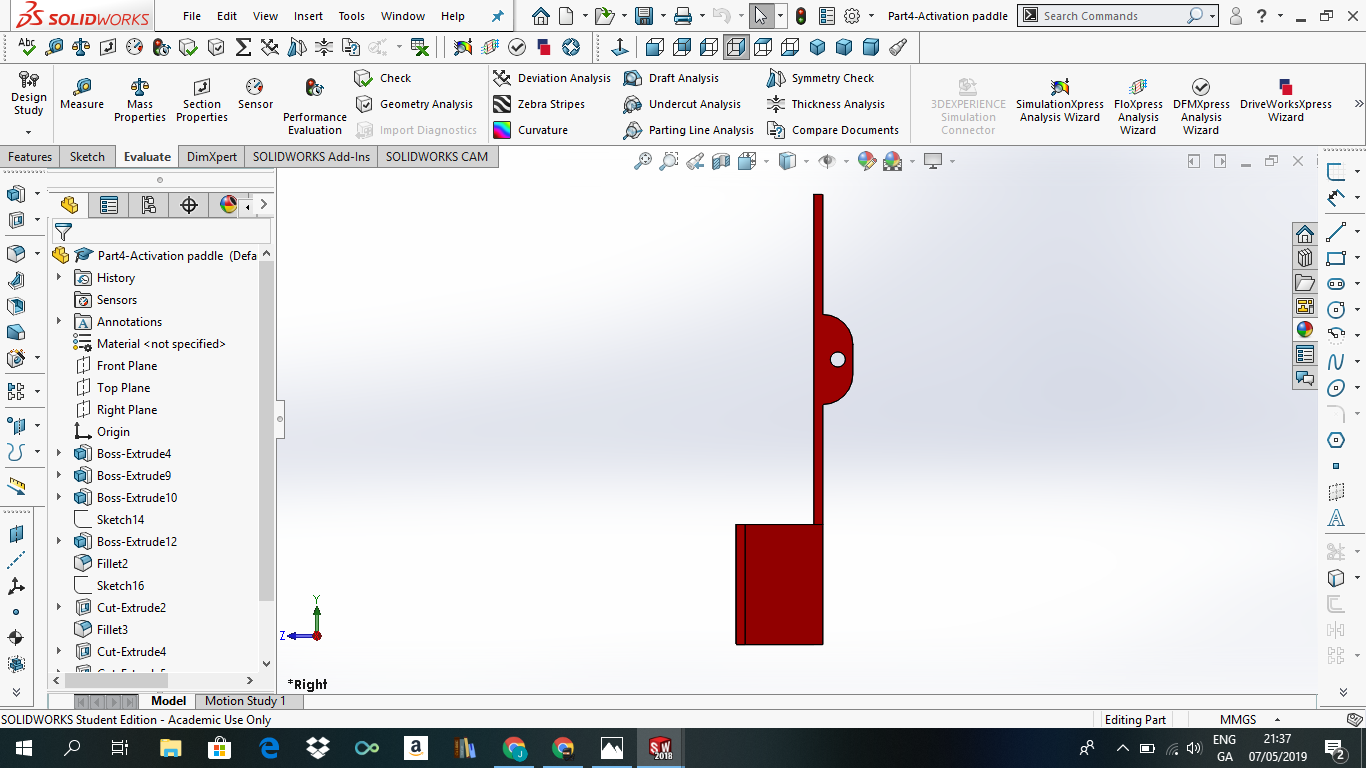Select Sketch14 in the feature tree
This screenshot has width=1366, height=768.
point(120,519)
